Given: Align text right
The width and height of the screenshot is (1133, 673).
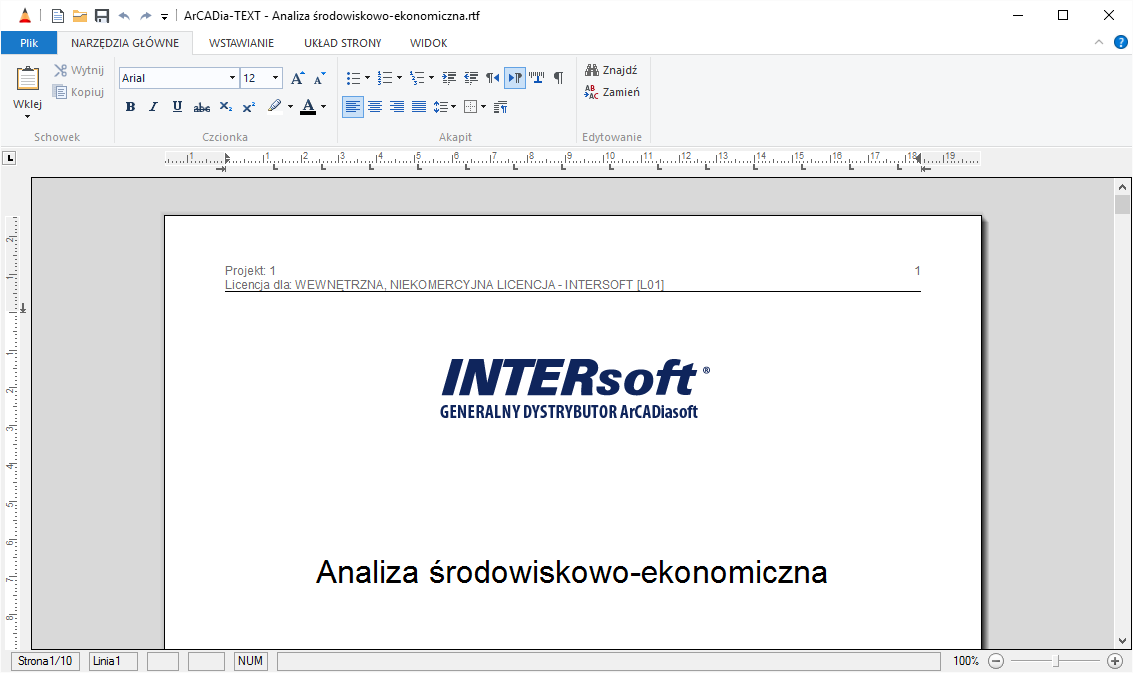Looking at the screenshot, I should coord(397,107).
